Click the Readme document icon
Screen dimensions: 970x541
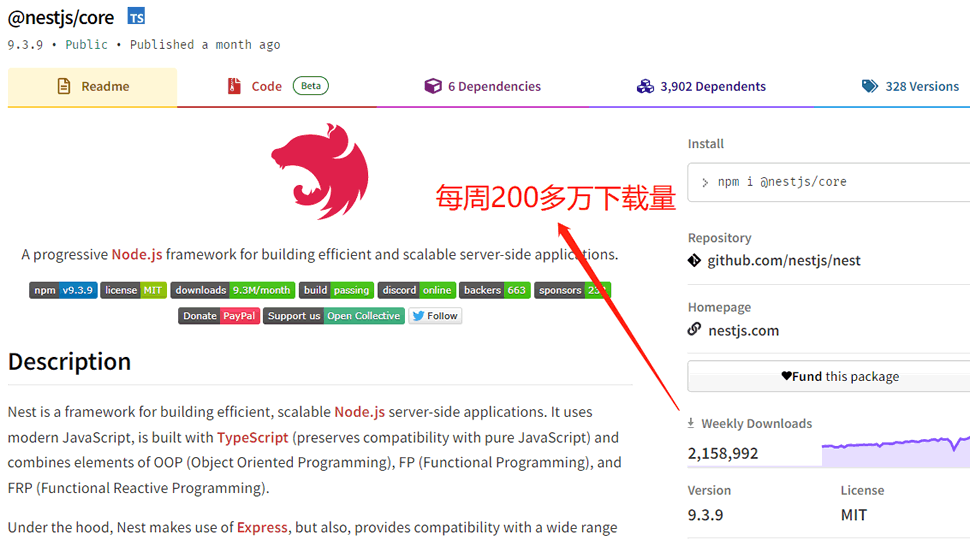point(64,86)
